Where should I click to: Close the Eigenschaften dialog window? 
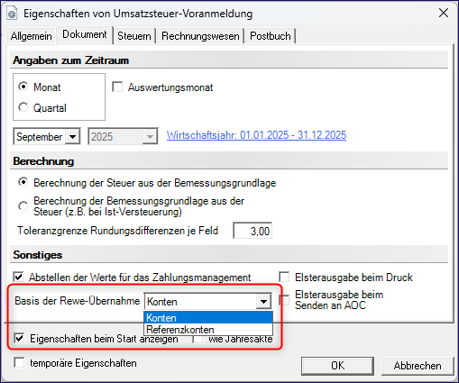coord(443,13)
